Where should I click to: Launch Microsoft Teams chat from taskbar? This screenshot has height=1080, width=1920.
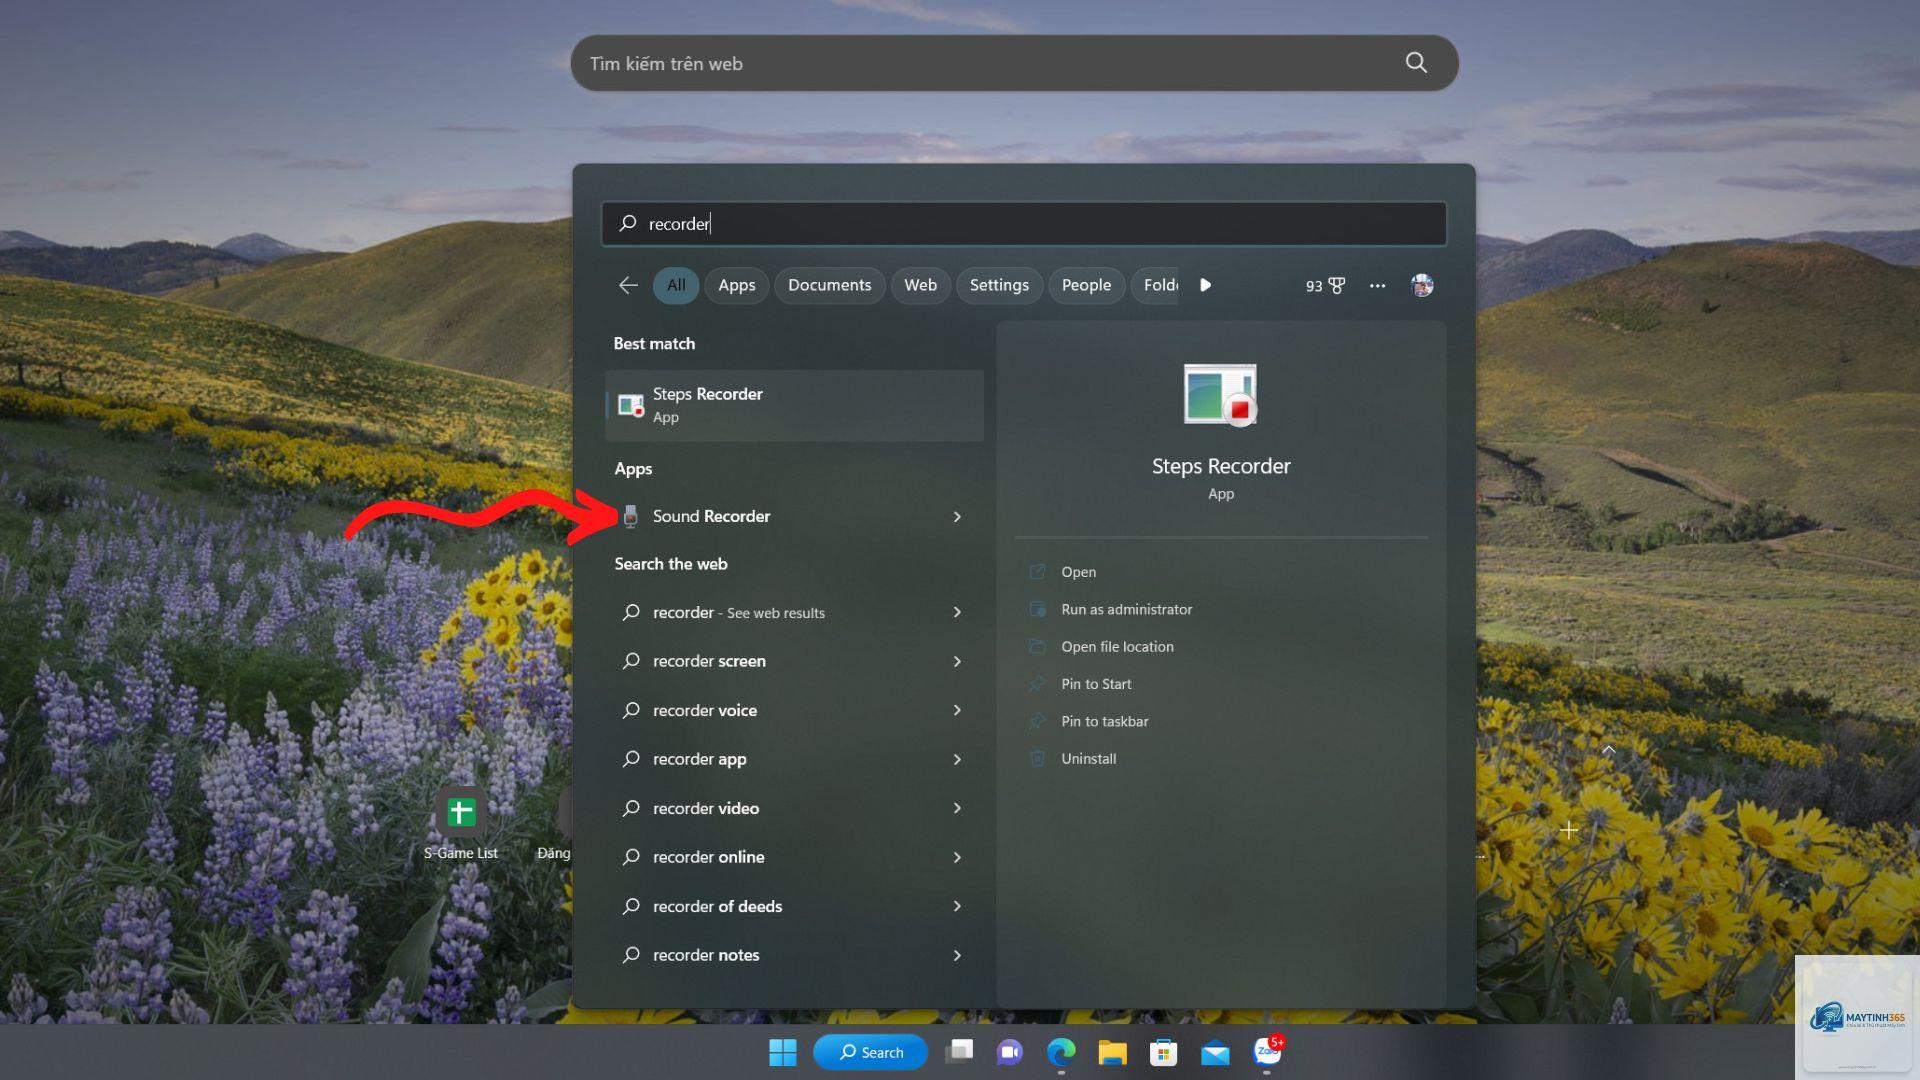click(x=1010, y=1052)
